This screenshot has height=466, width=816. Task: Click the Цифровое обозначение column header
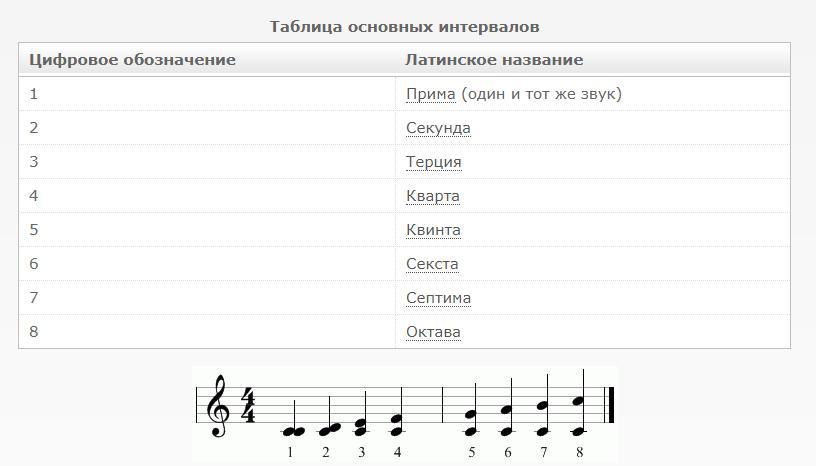132,59
